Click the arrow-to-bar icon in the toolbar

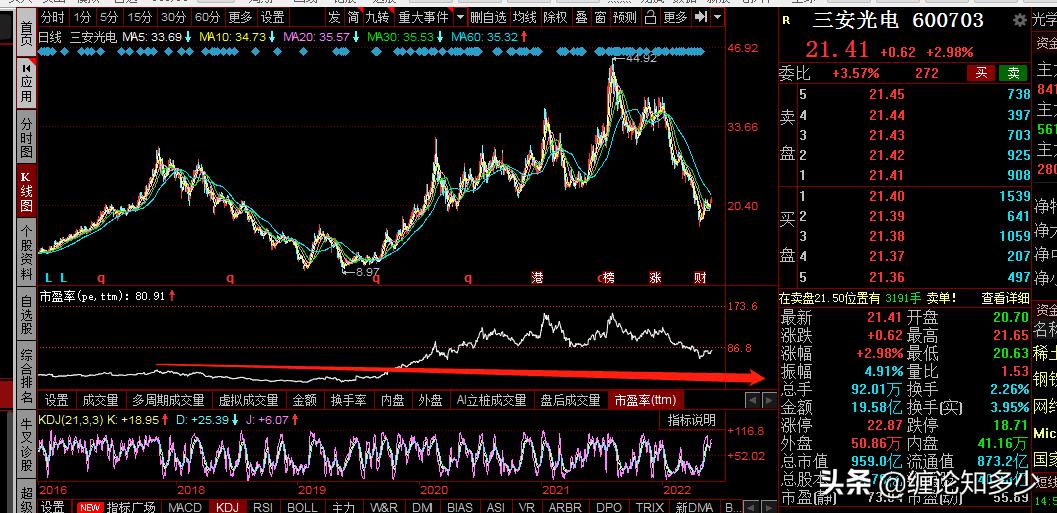coord(701,17)
